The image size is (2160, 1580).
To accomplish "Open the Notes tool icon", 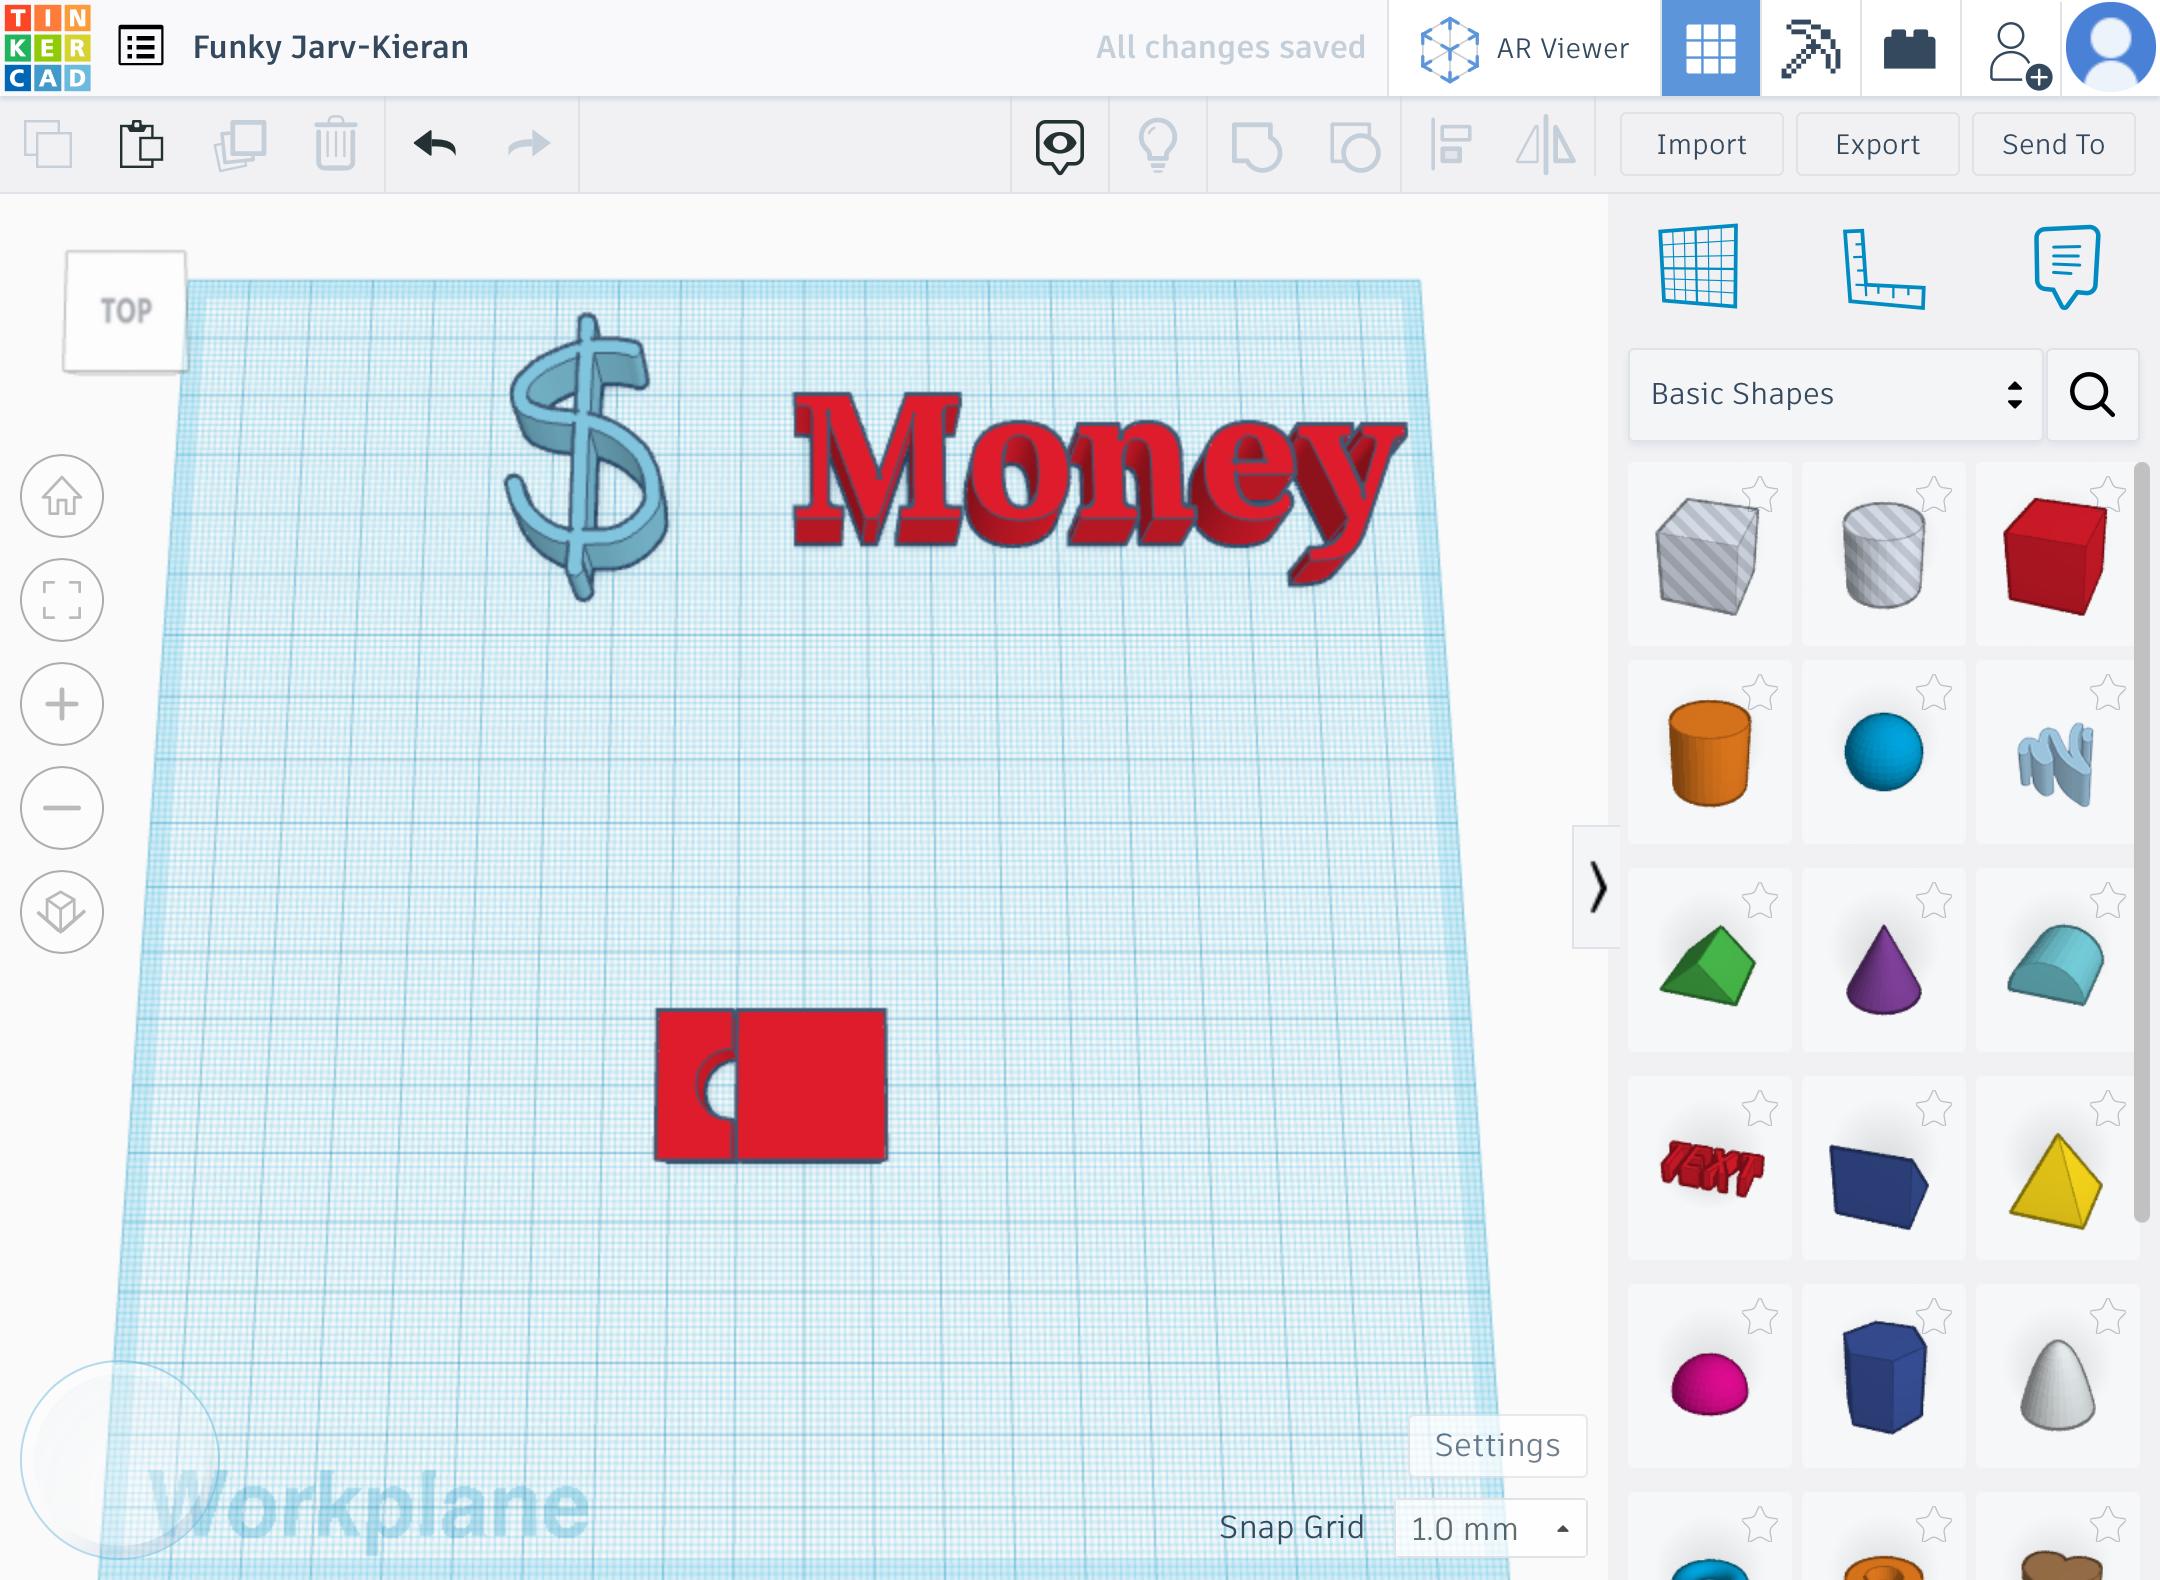I will [2066, 266].
